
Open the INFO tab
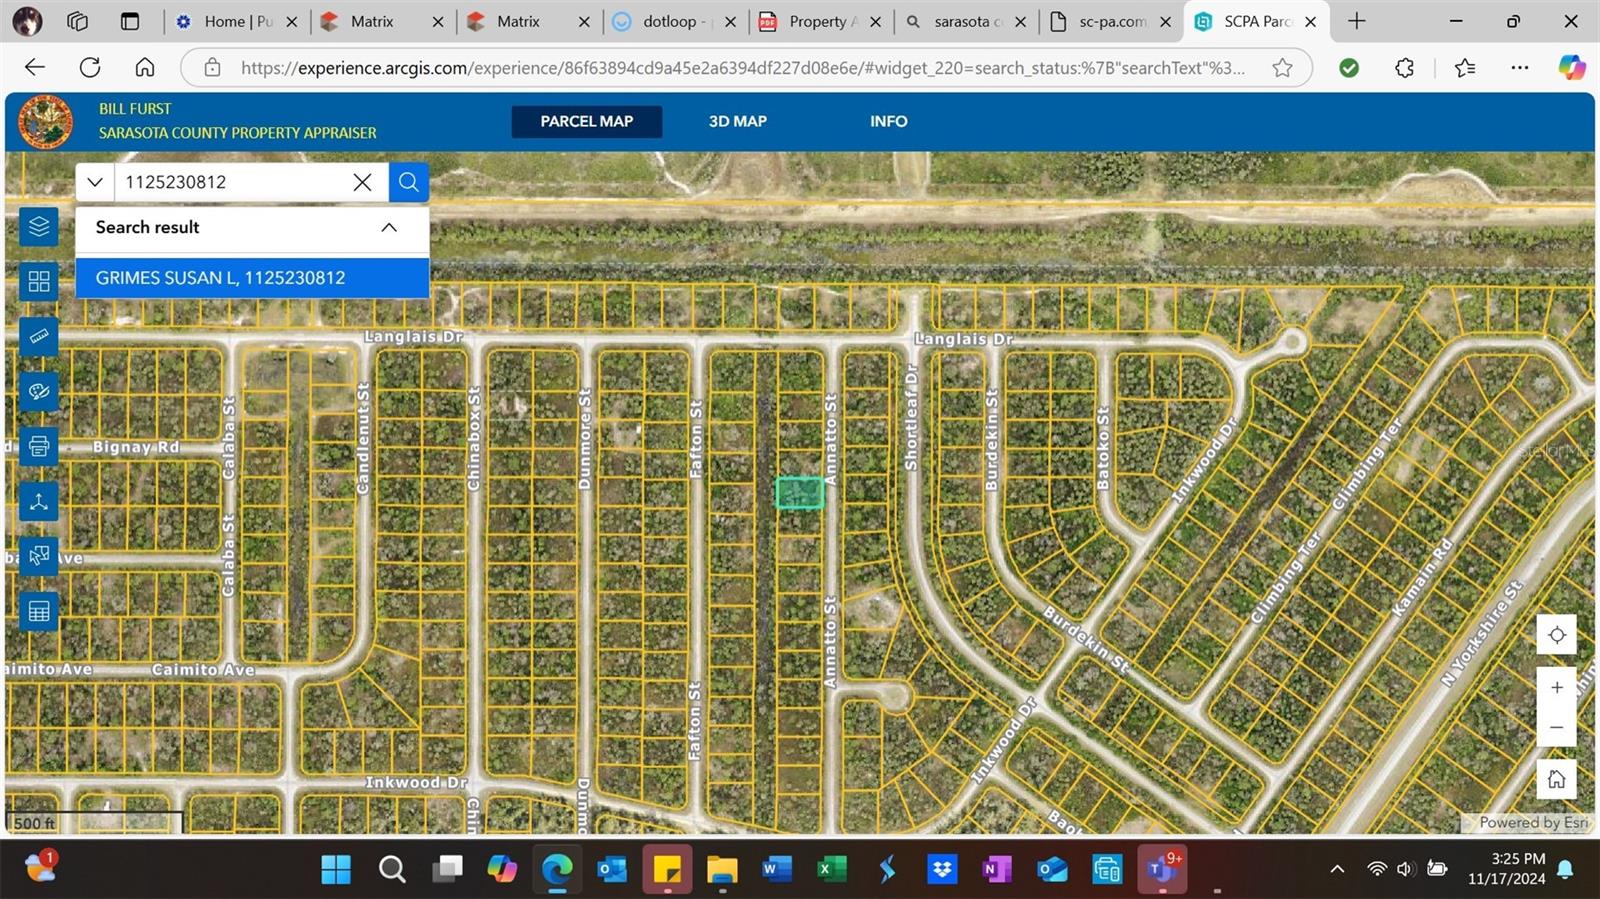pos(888,121)
